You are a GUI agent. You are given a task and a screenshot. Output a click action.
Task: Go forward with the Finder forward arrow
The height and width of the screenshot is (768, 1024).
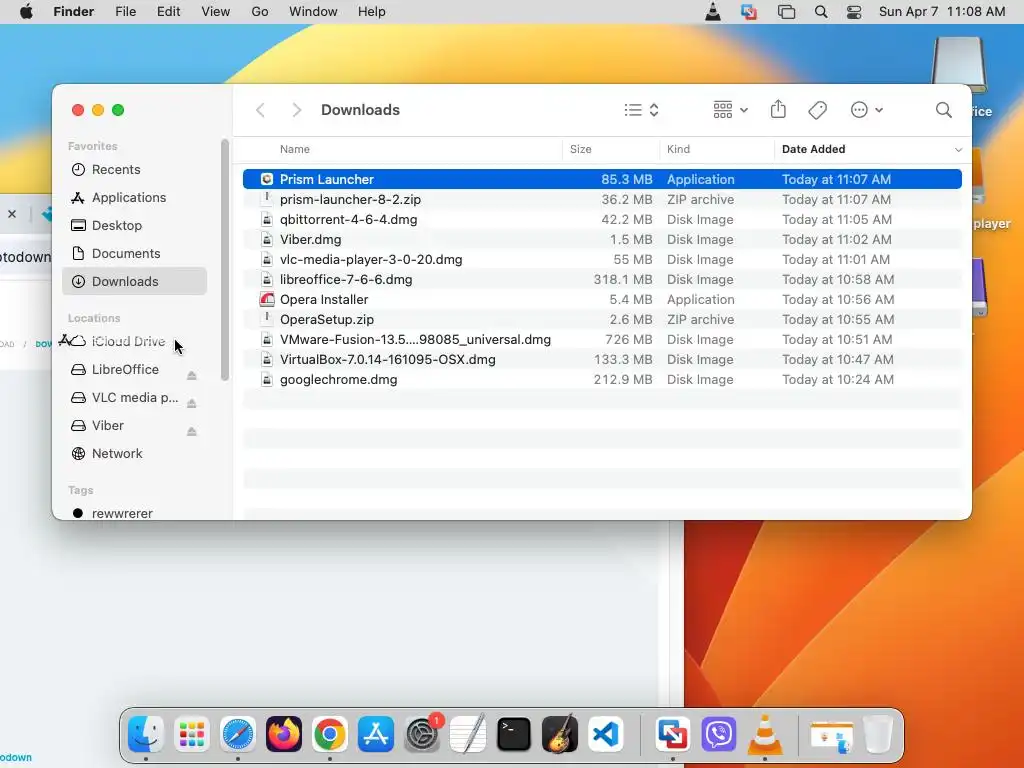[x=296, y=110]
